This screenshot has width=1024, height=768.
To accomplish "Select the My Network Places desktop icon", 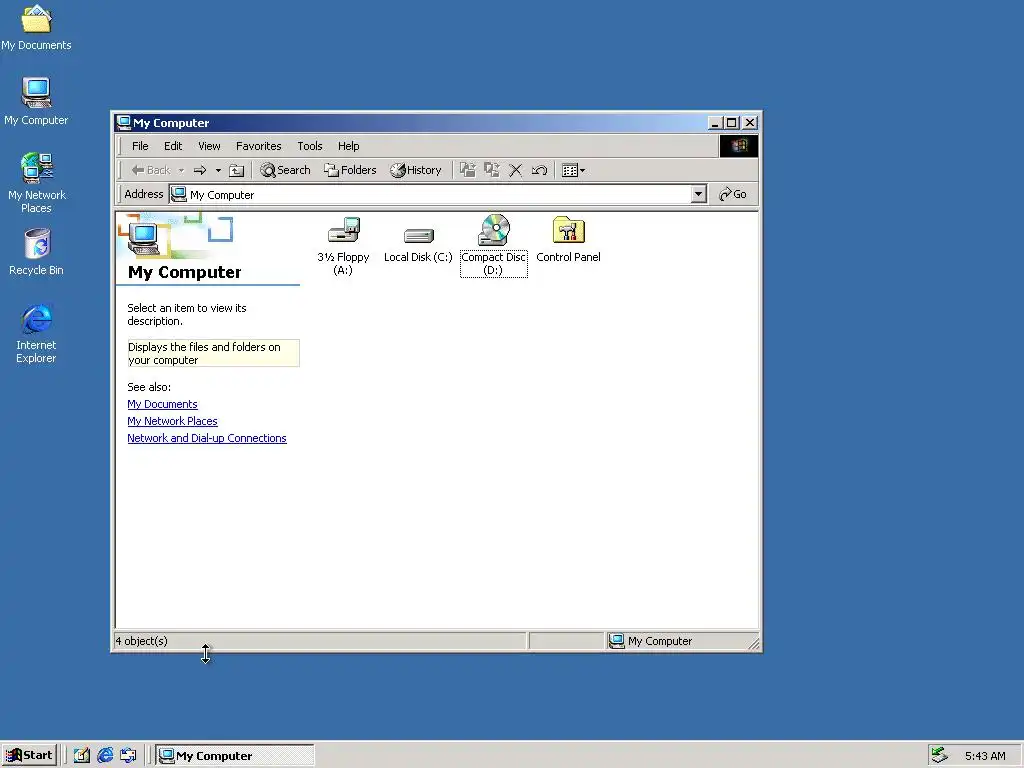I will [x=37, y=183].
